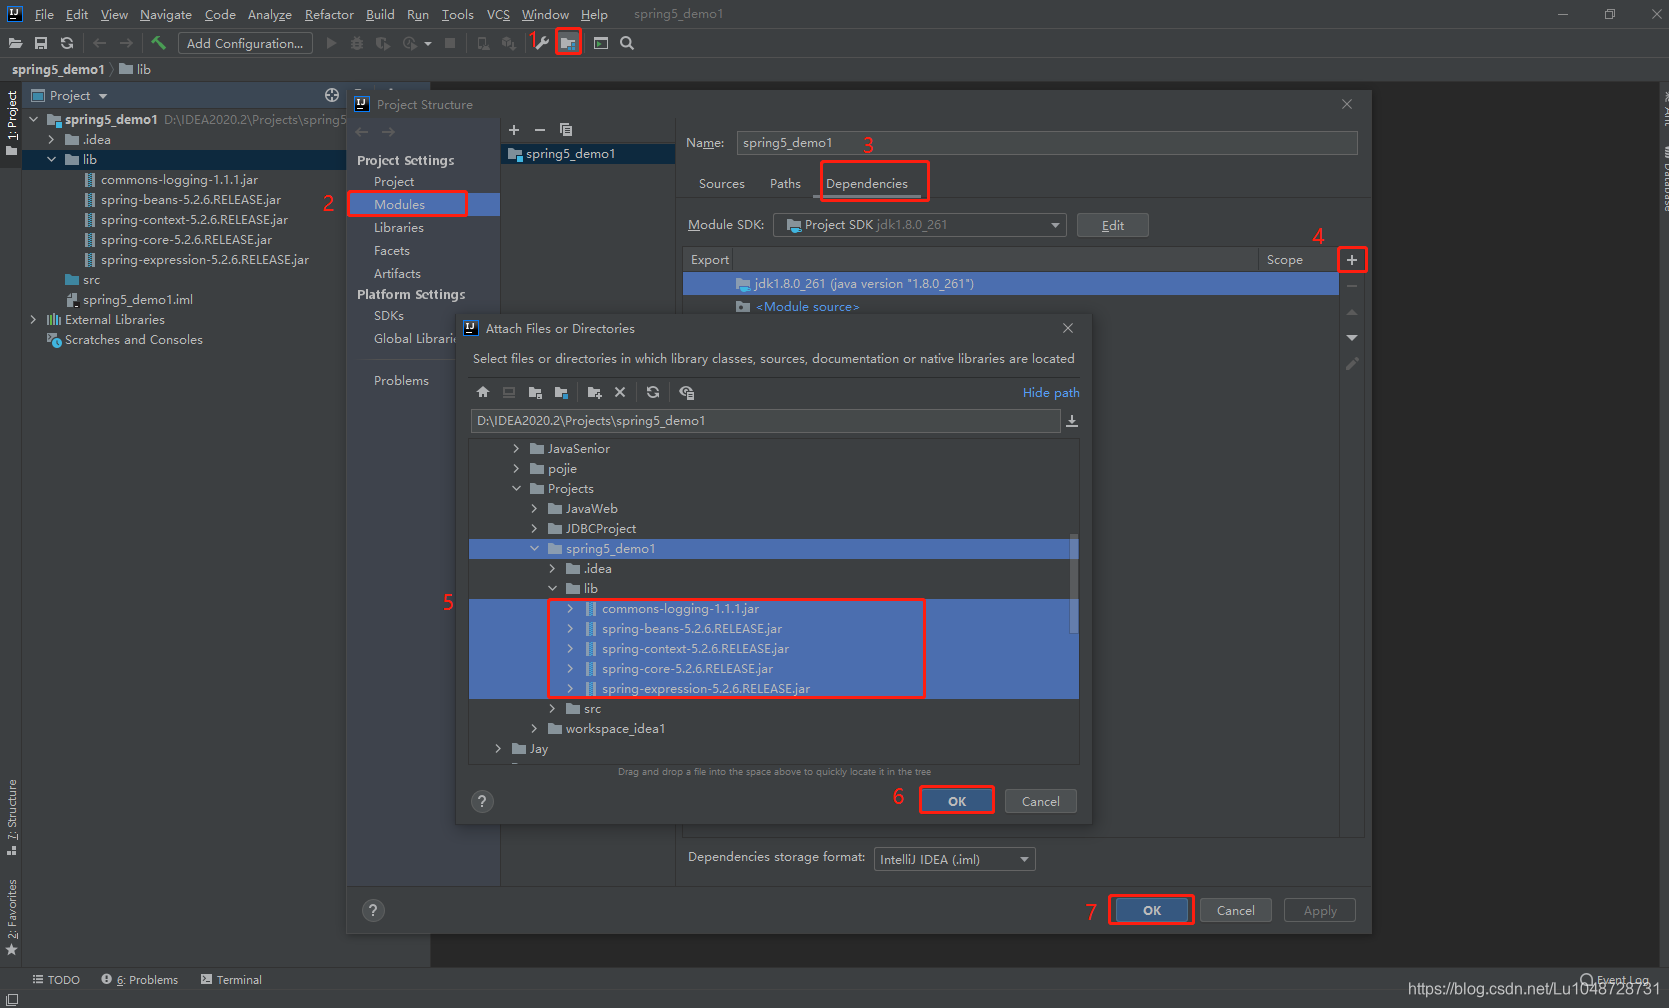Open the Module SDK dropdown
1669x1008 pixels.
point(920,225)
